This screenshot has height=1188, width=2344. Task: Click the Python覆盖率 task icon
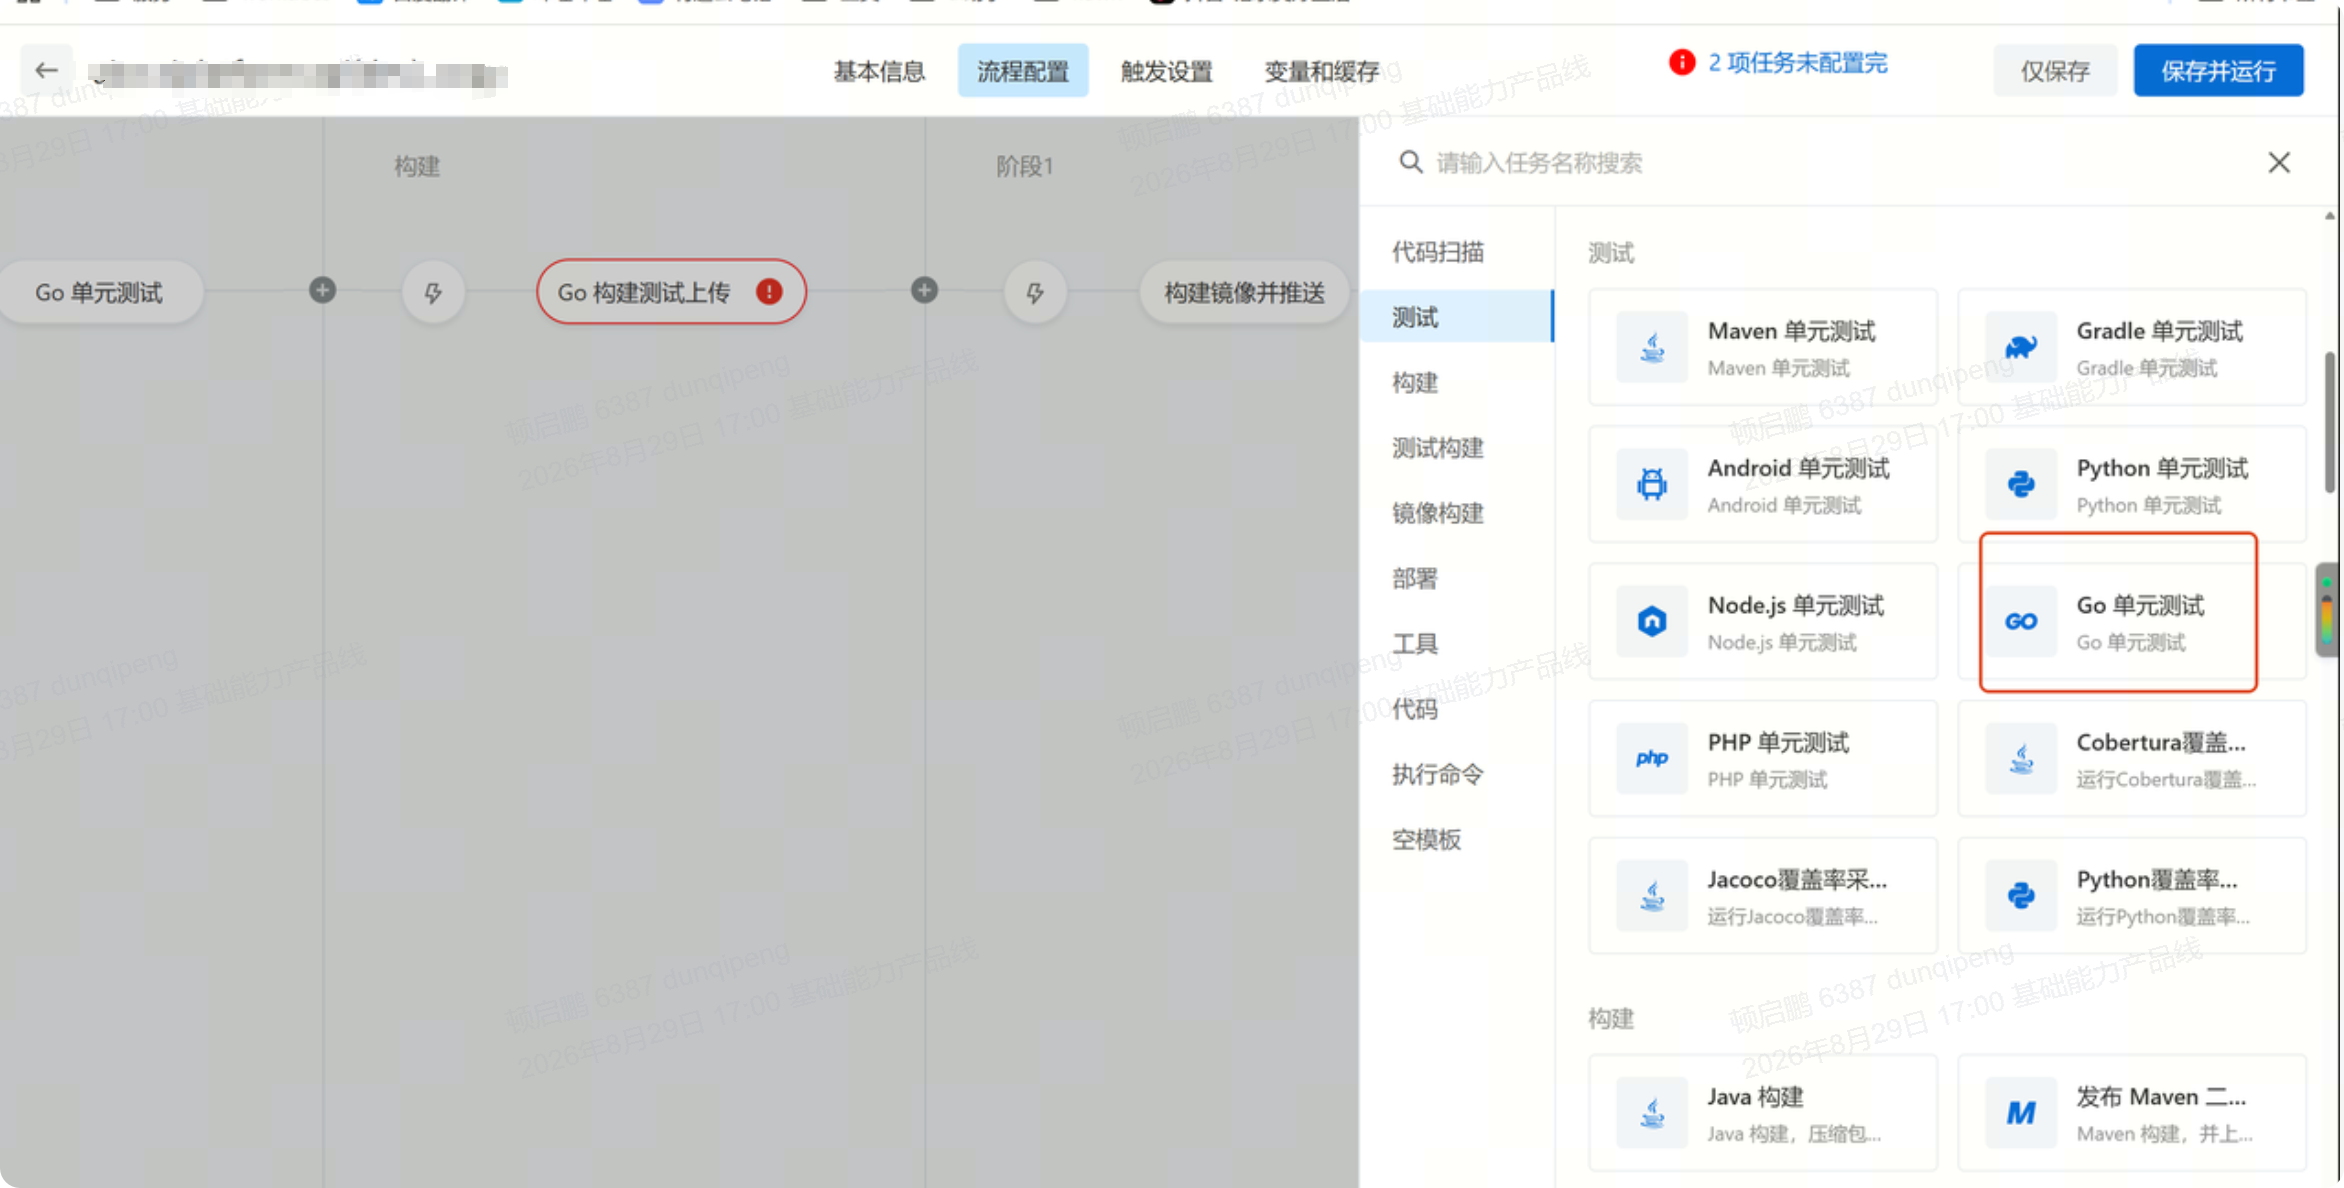[x=2021, y=895]
